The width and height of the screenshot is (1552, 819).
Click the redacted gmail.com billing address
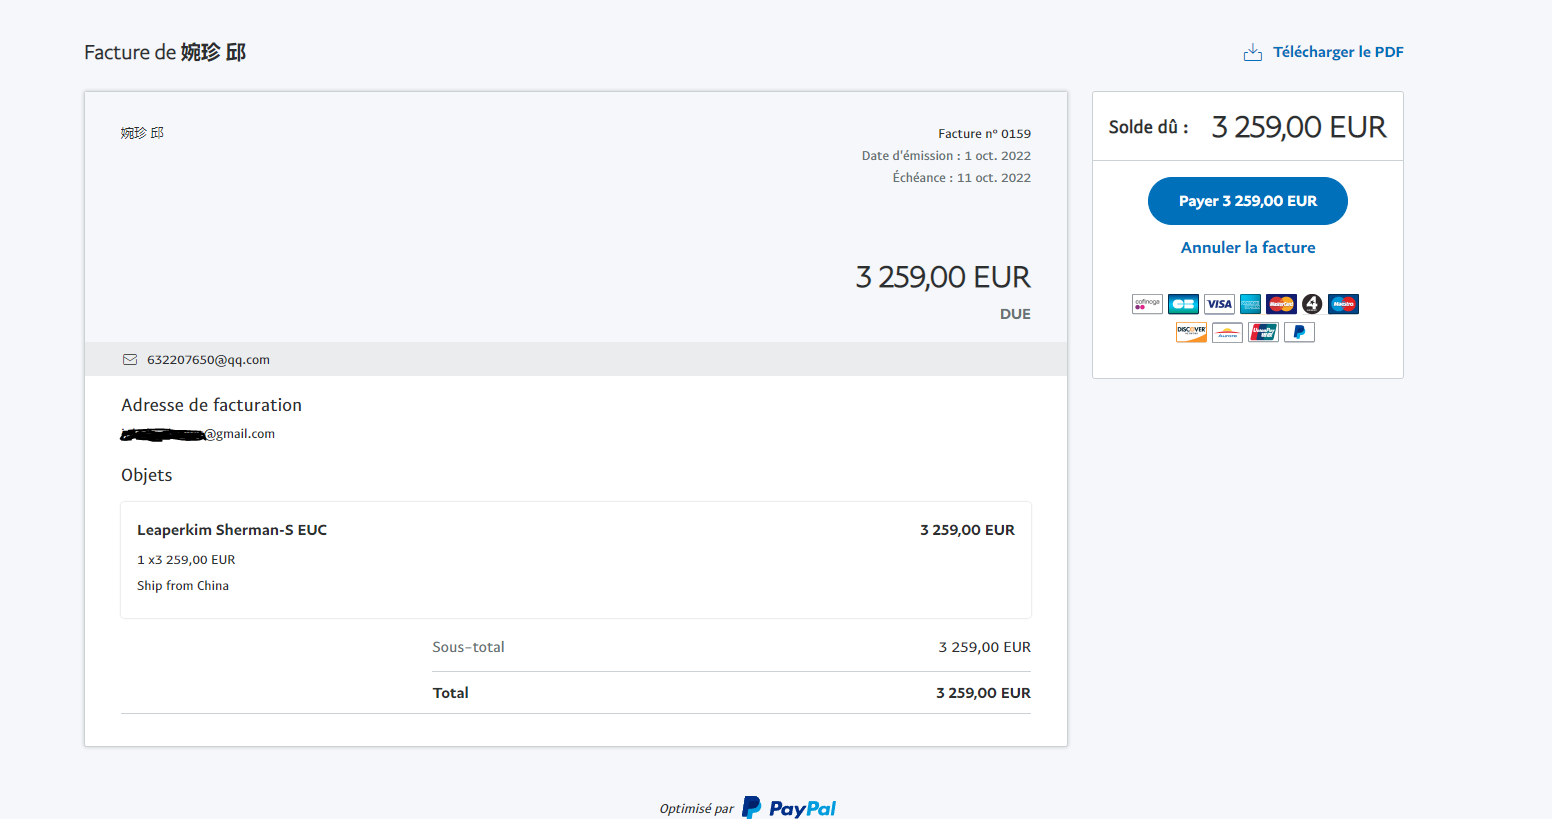point(198,434)
